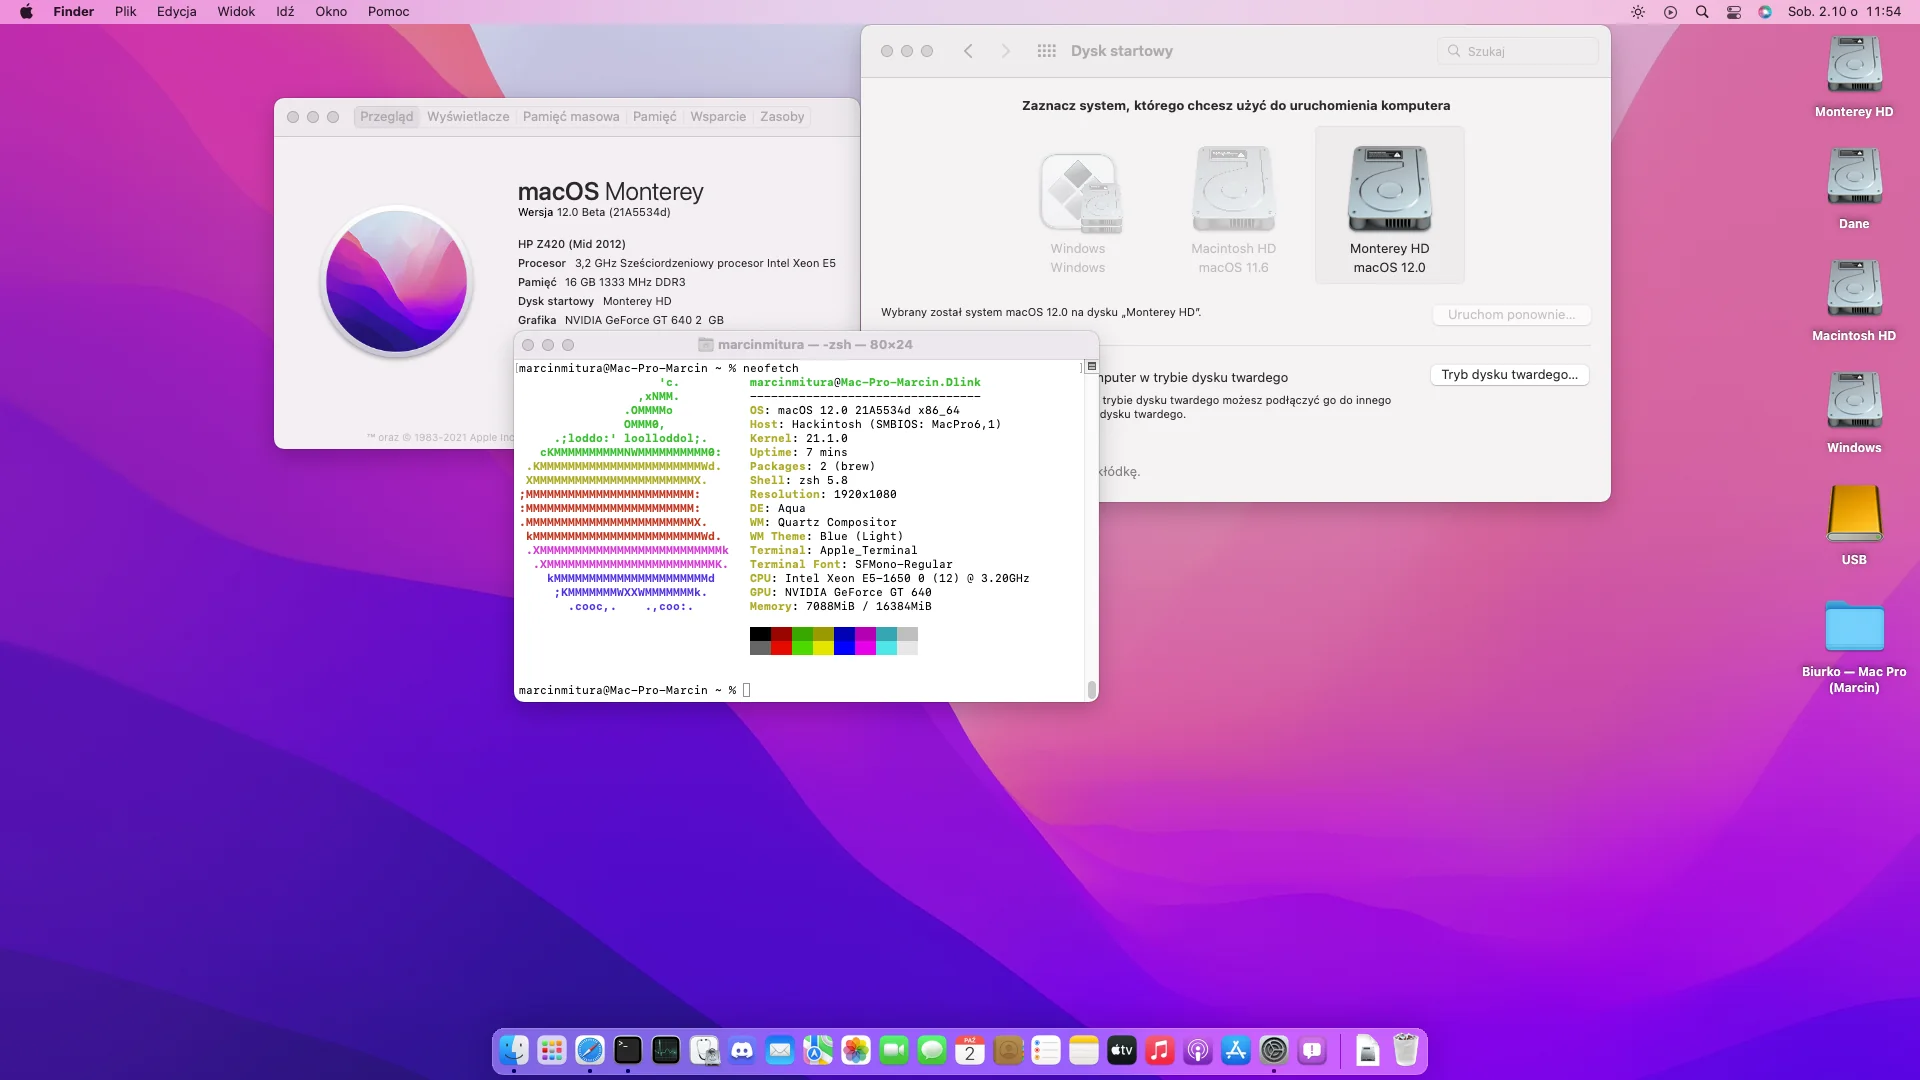Screen dimensions: 1920x1080
Task: Switch to the Wyświetlacze tab
Action: (468, 117)
